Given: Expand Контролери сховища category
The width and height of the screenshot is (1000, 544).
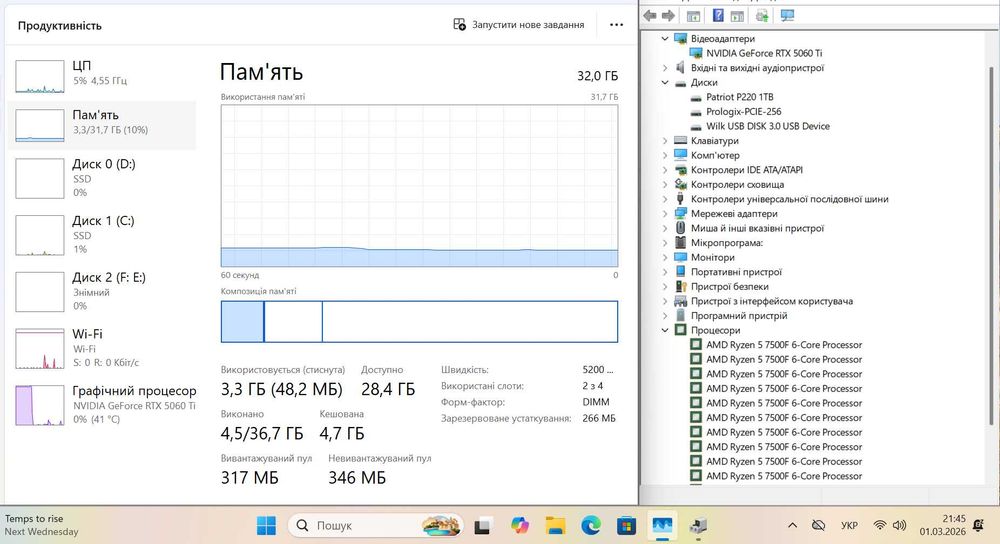Looking at the screenshot, I should pos(665,185).
